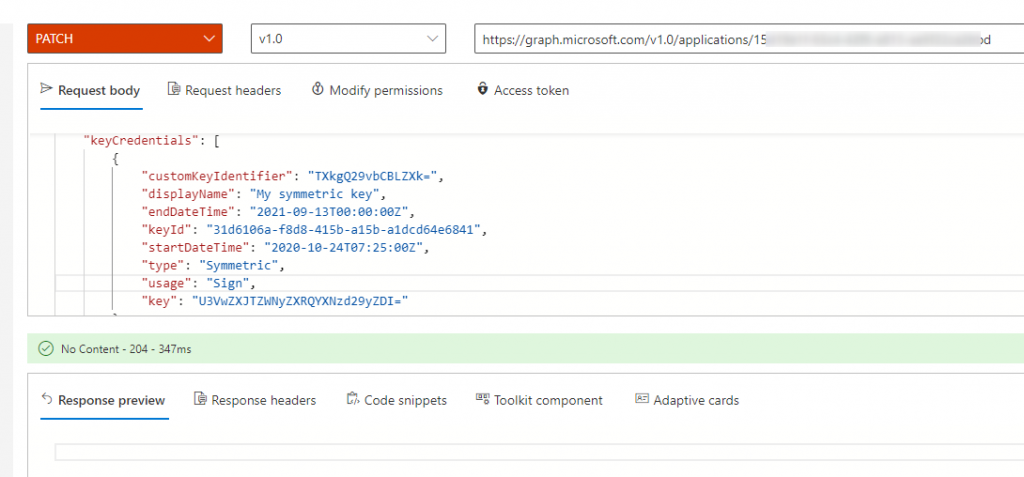Click the Request headers document icon
This screenshot has height=477, width=1024.
click(x=174, y=89)
